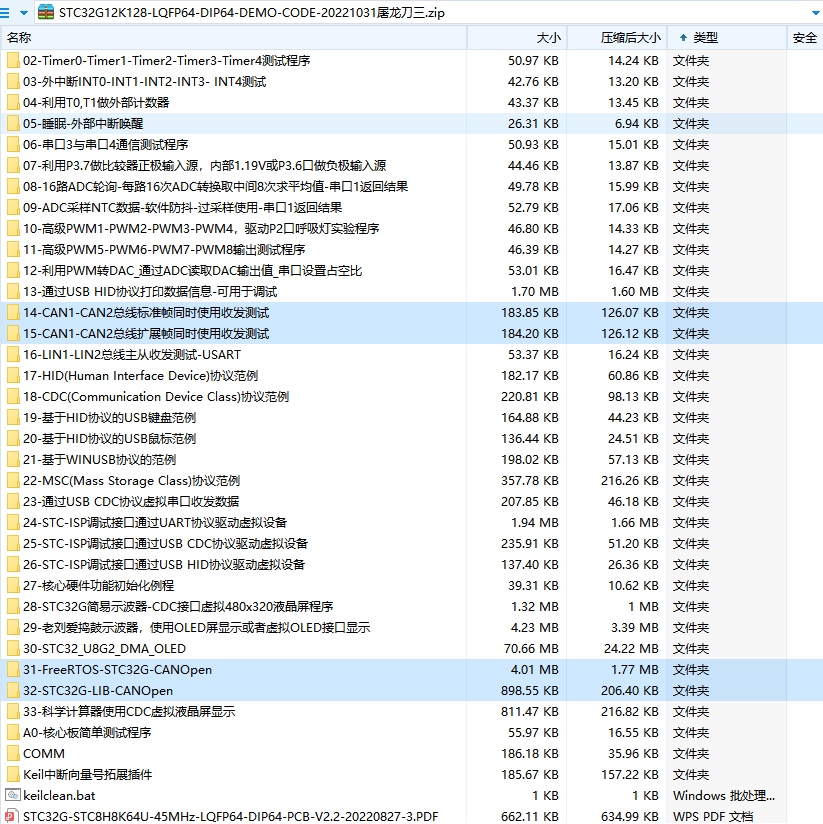Click folder icon of 14-CAN1-CAN2 标准帧 row
The image size is (823, 824).
pyautogui.click(x=13, y=313)
